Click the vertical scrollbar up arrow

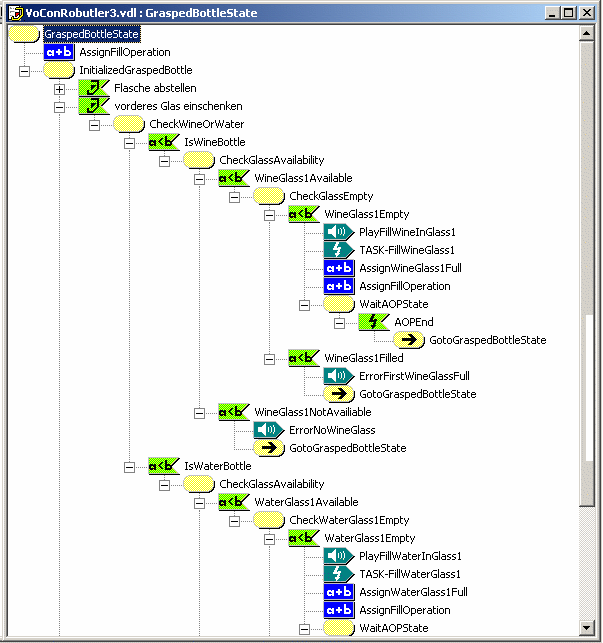tap(589, 33)
